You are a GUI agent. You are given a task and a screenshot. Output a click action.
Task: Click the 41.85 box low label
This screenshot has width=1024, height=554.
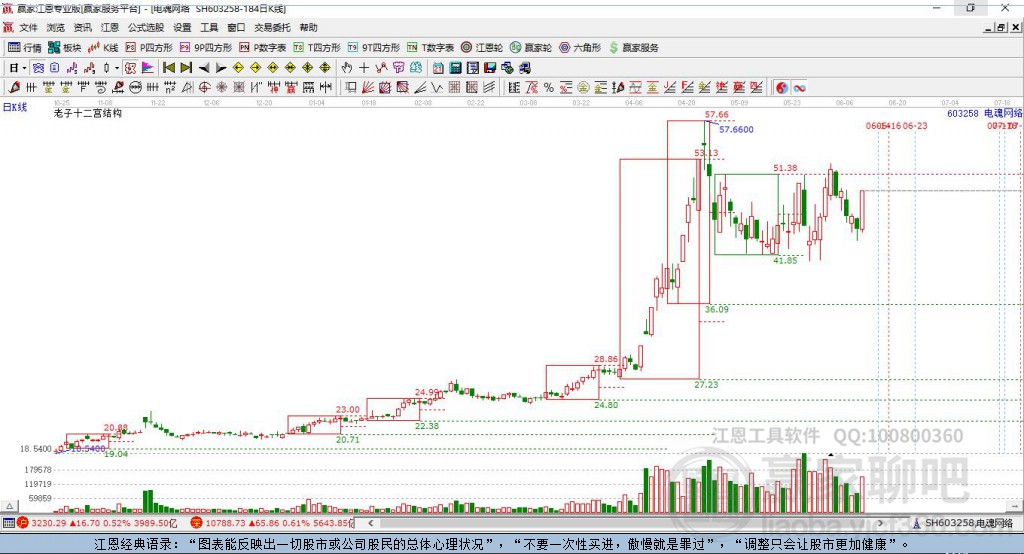pos(785,260)
